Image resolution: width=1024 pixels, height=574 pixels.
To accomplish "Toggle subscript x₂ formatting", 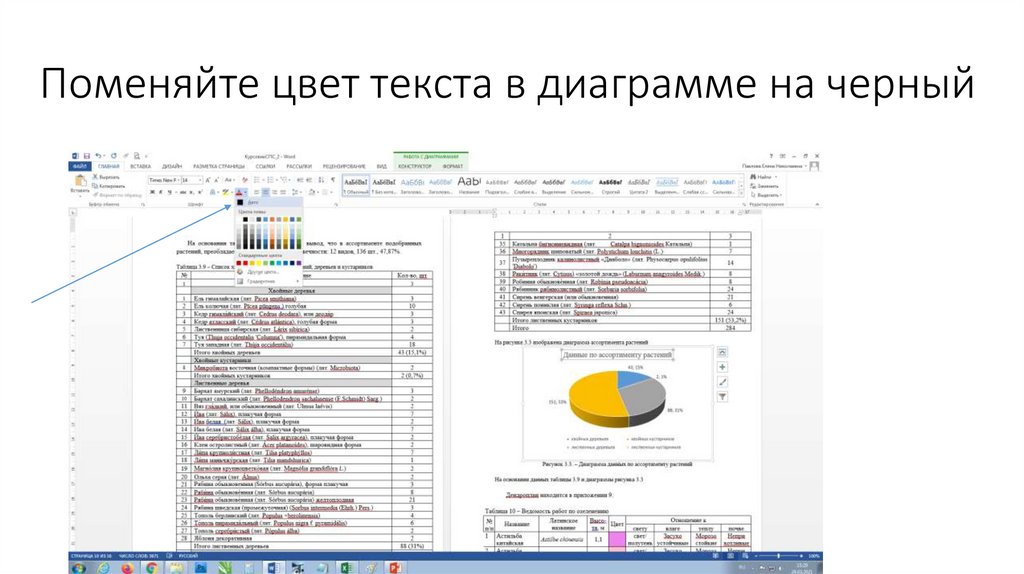I will pos(191,192).
